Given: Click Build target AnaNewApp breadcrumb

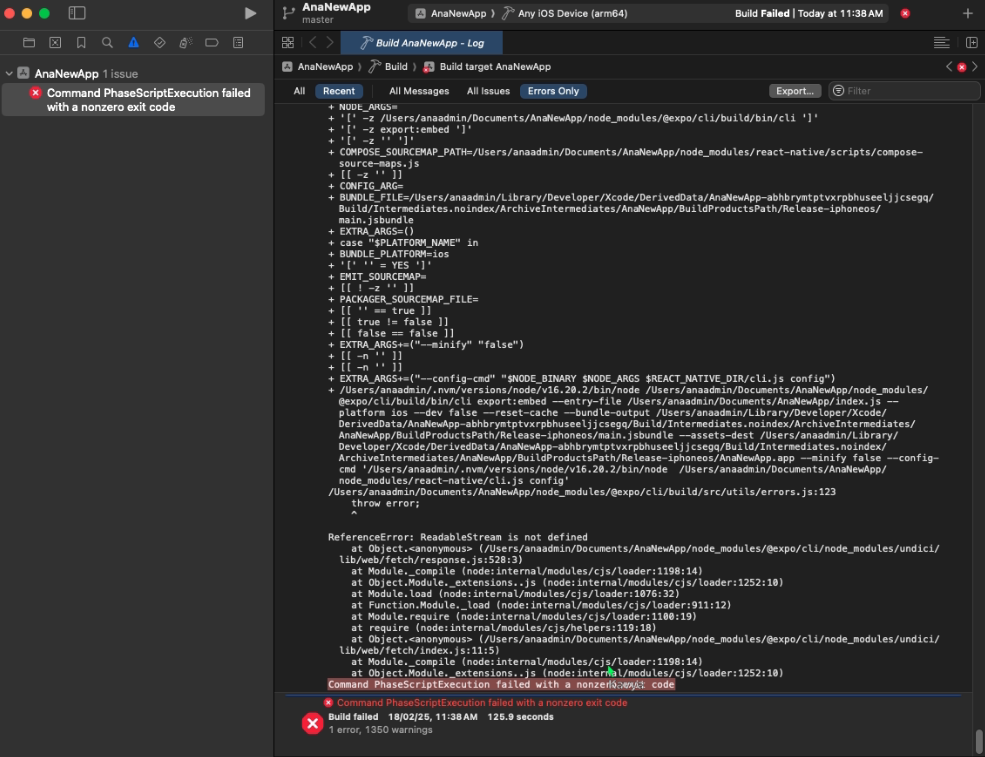Looking at the screenshot, I should click(487, 67).
